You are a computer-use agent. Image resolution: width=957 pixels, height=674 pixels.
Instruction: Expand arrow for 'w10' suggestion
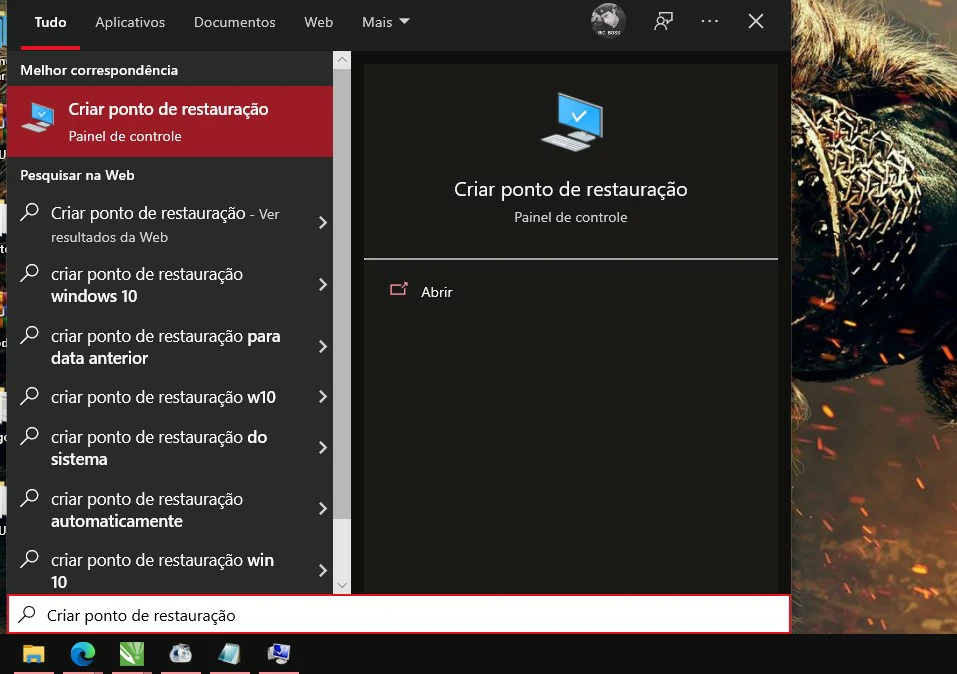coord(323,397)
